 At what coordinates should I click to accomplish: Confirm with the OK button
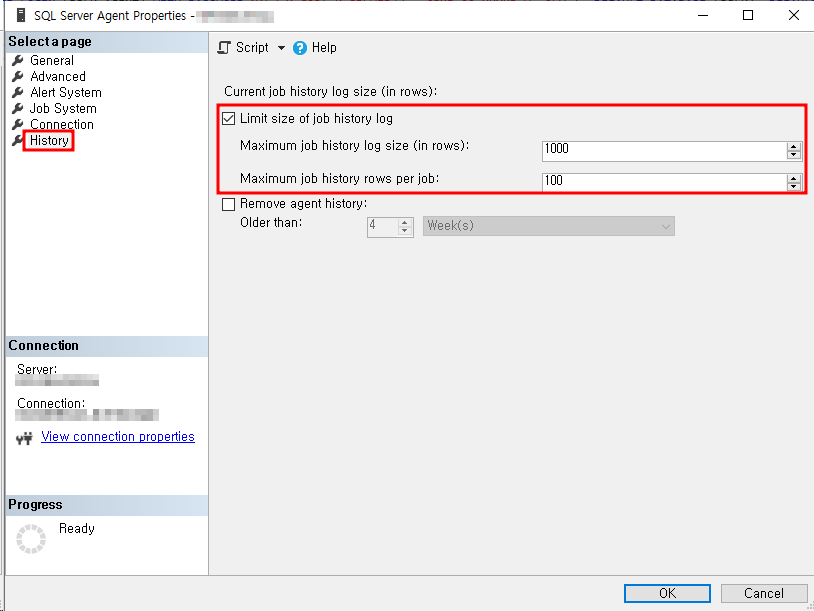[667, 593]
